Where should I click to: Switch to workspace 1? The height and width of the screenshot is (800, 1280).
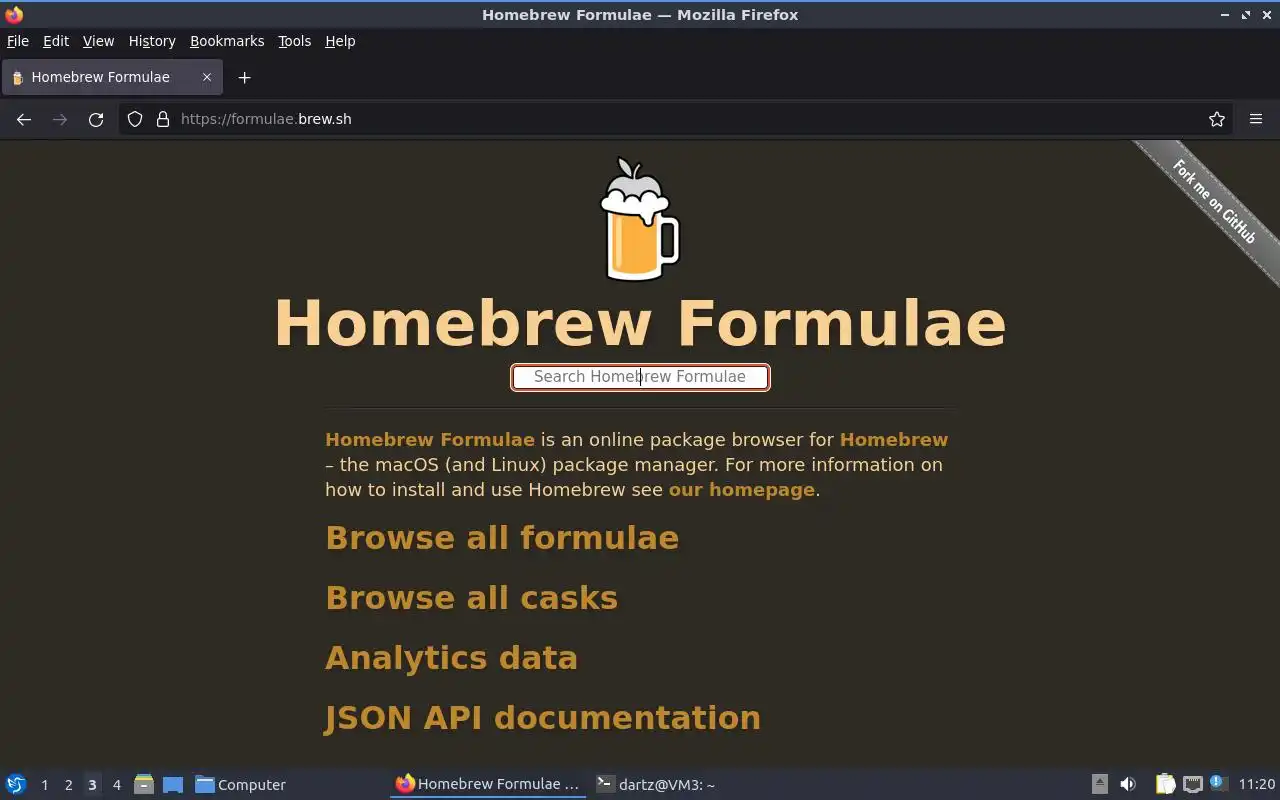44,785
